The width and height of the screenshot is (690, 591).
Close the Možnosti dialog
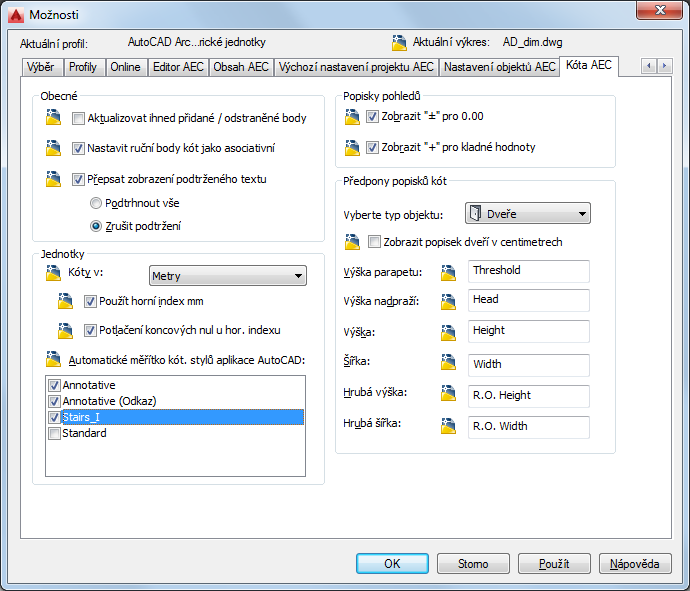coord(659,10)
